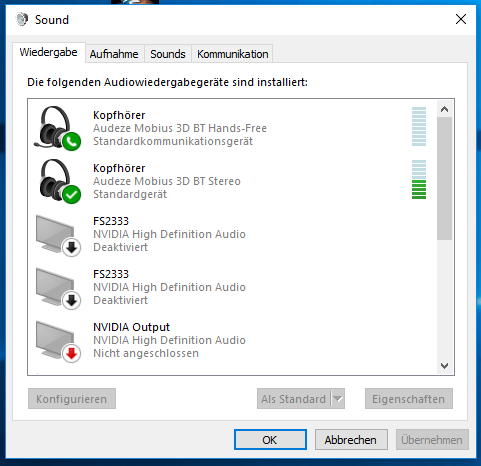Click the Standardgerät status text

tap(130, 194)
